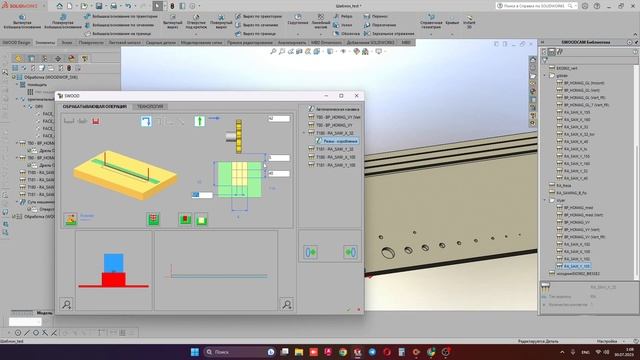
Task: Click the Select cursor tool icon
Action: click(x=158, y=6)
